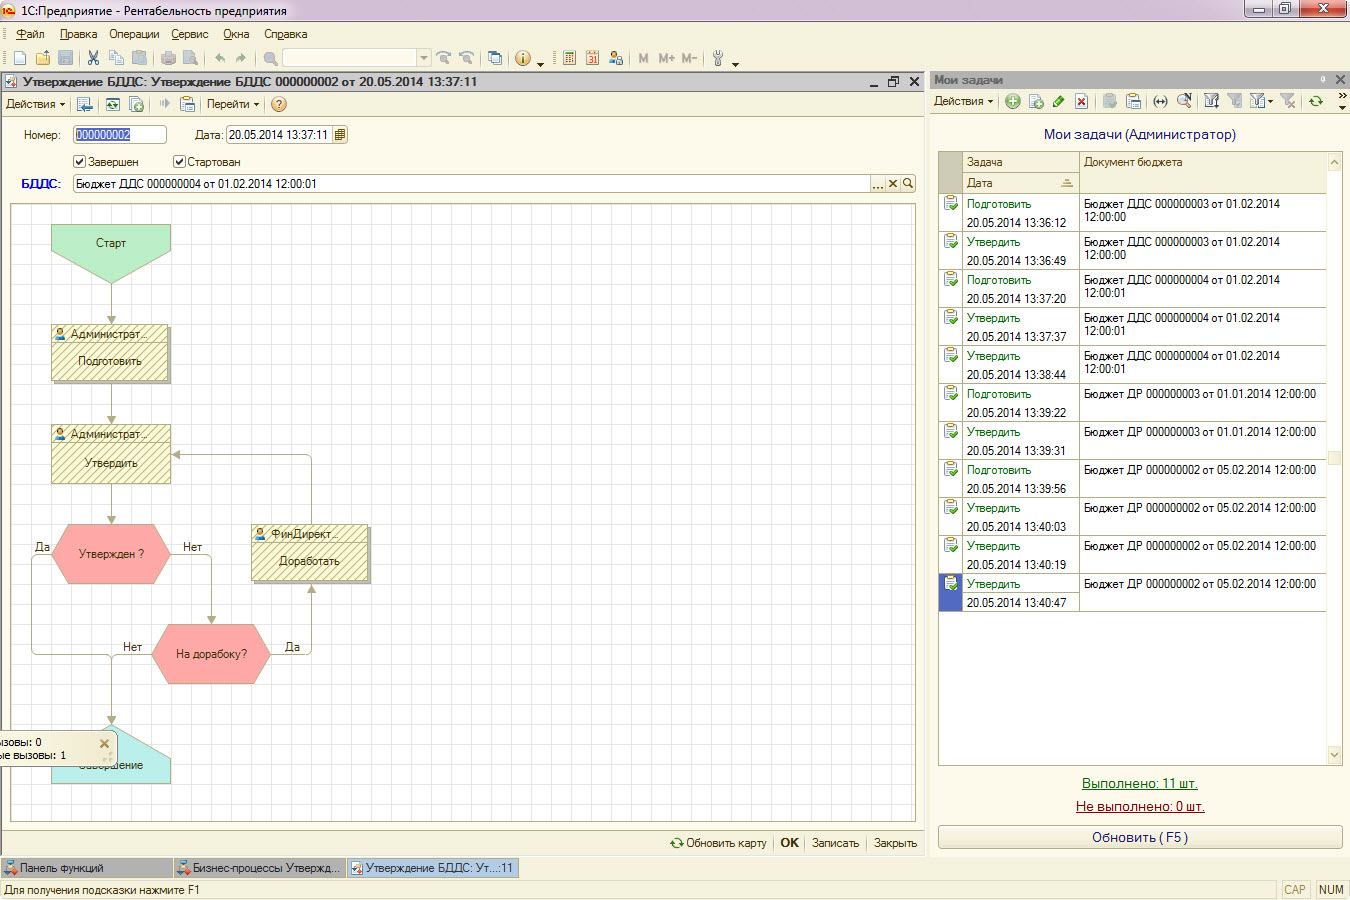Open the Перейти dropdown
The height and width of the screenshot is (900, 1350).
(232, 104)
